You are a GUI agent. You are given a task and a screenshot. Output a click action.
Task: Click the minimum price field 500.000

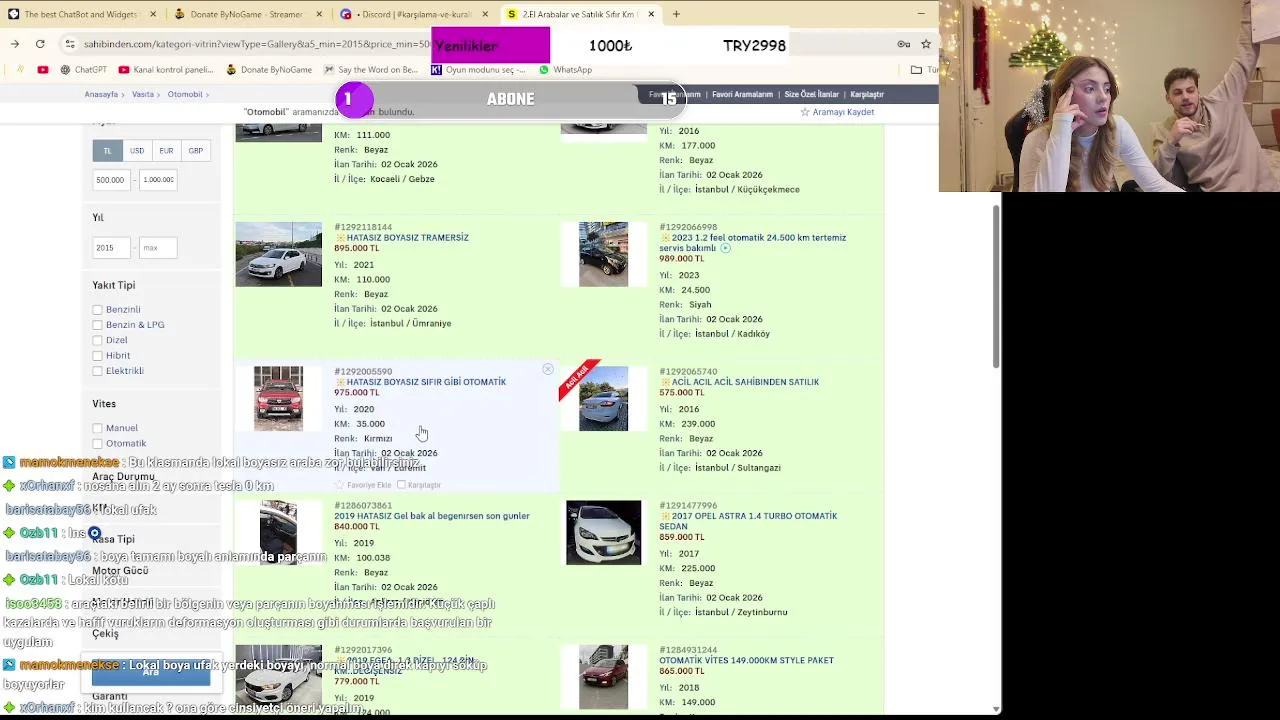[x=113, y=180]
